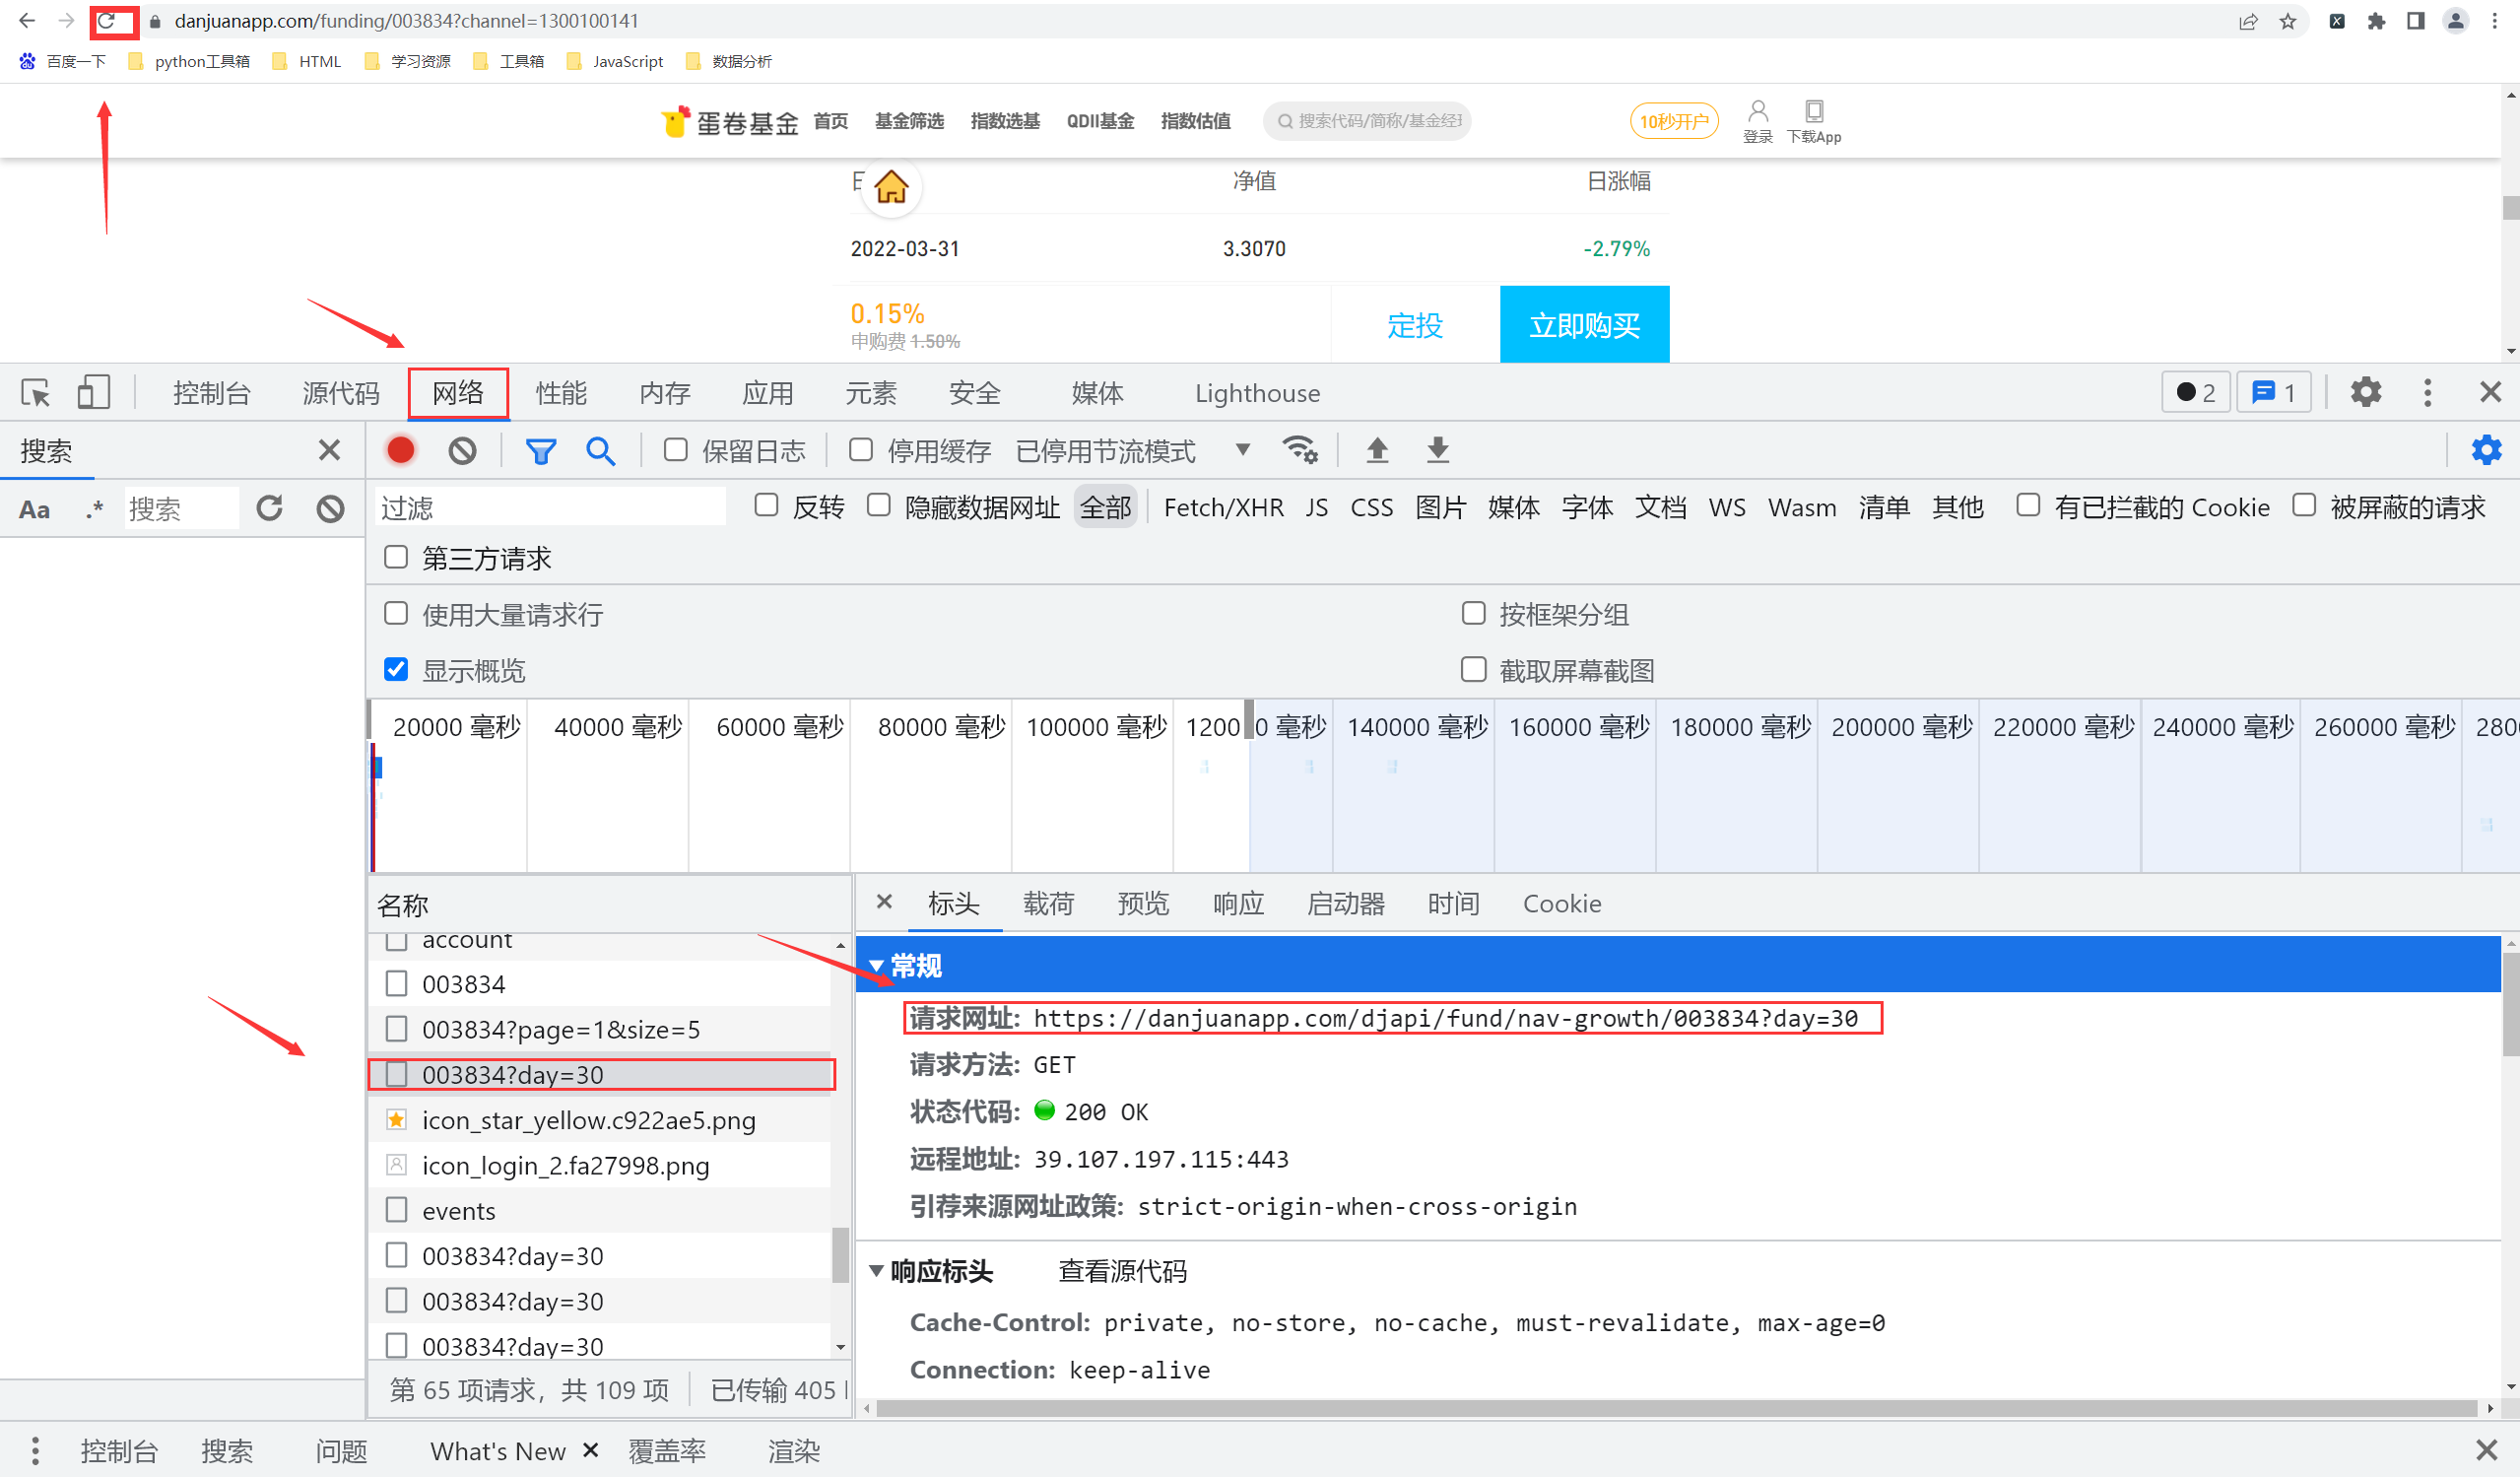Image resolution: width=2520 pixels, height=1477 pixels.
Task: Click the 过滤 filter input field
Action: click(550, 508)
